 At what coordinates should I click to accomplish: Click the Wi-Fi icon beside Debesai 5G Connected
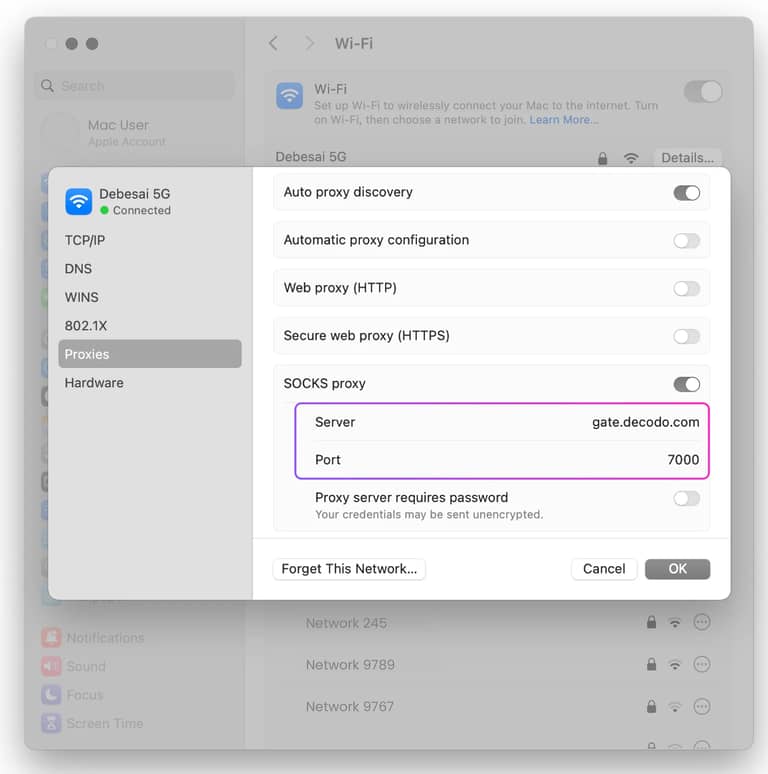(x=78, y=201)
